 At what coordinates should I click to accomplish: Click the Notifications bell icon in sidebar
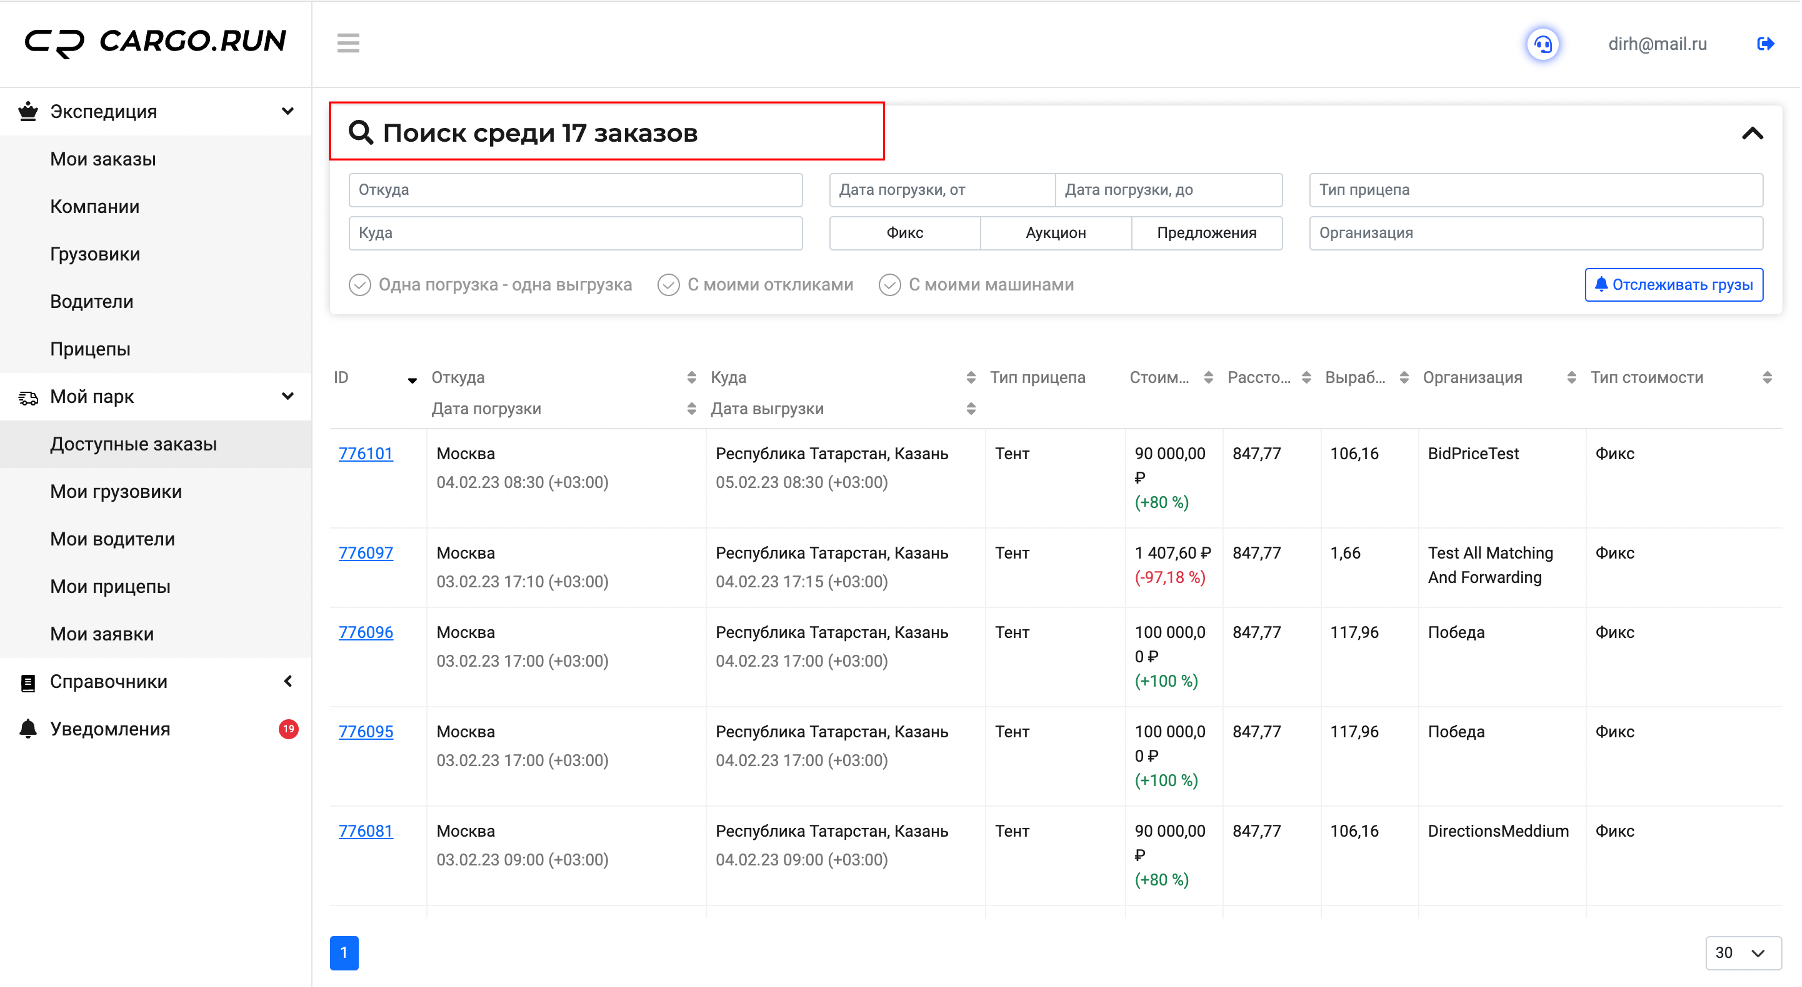28,729
